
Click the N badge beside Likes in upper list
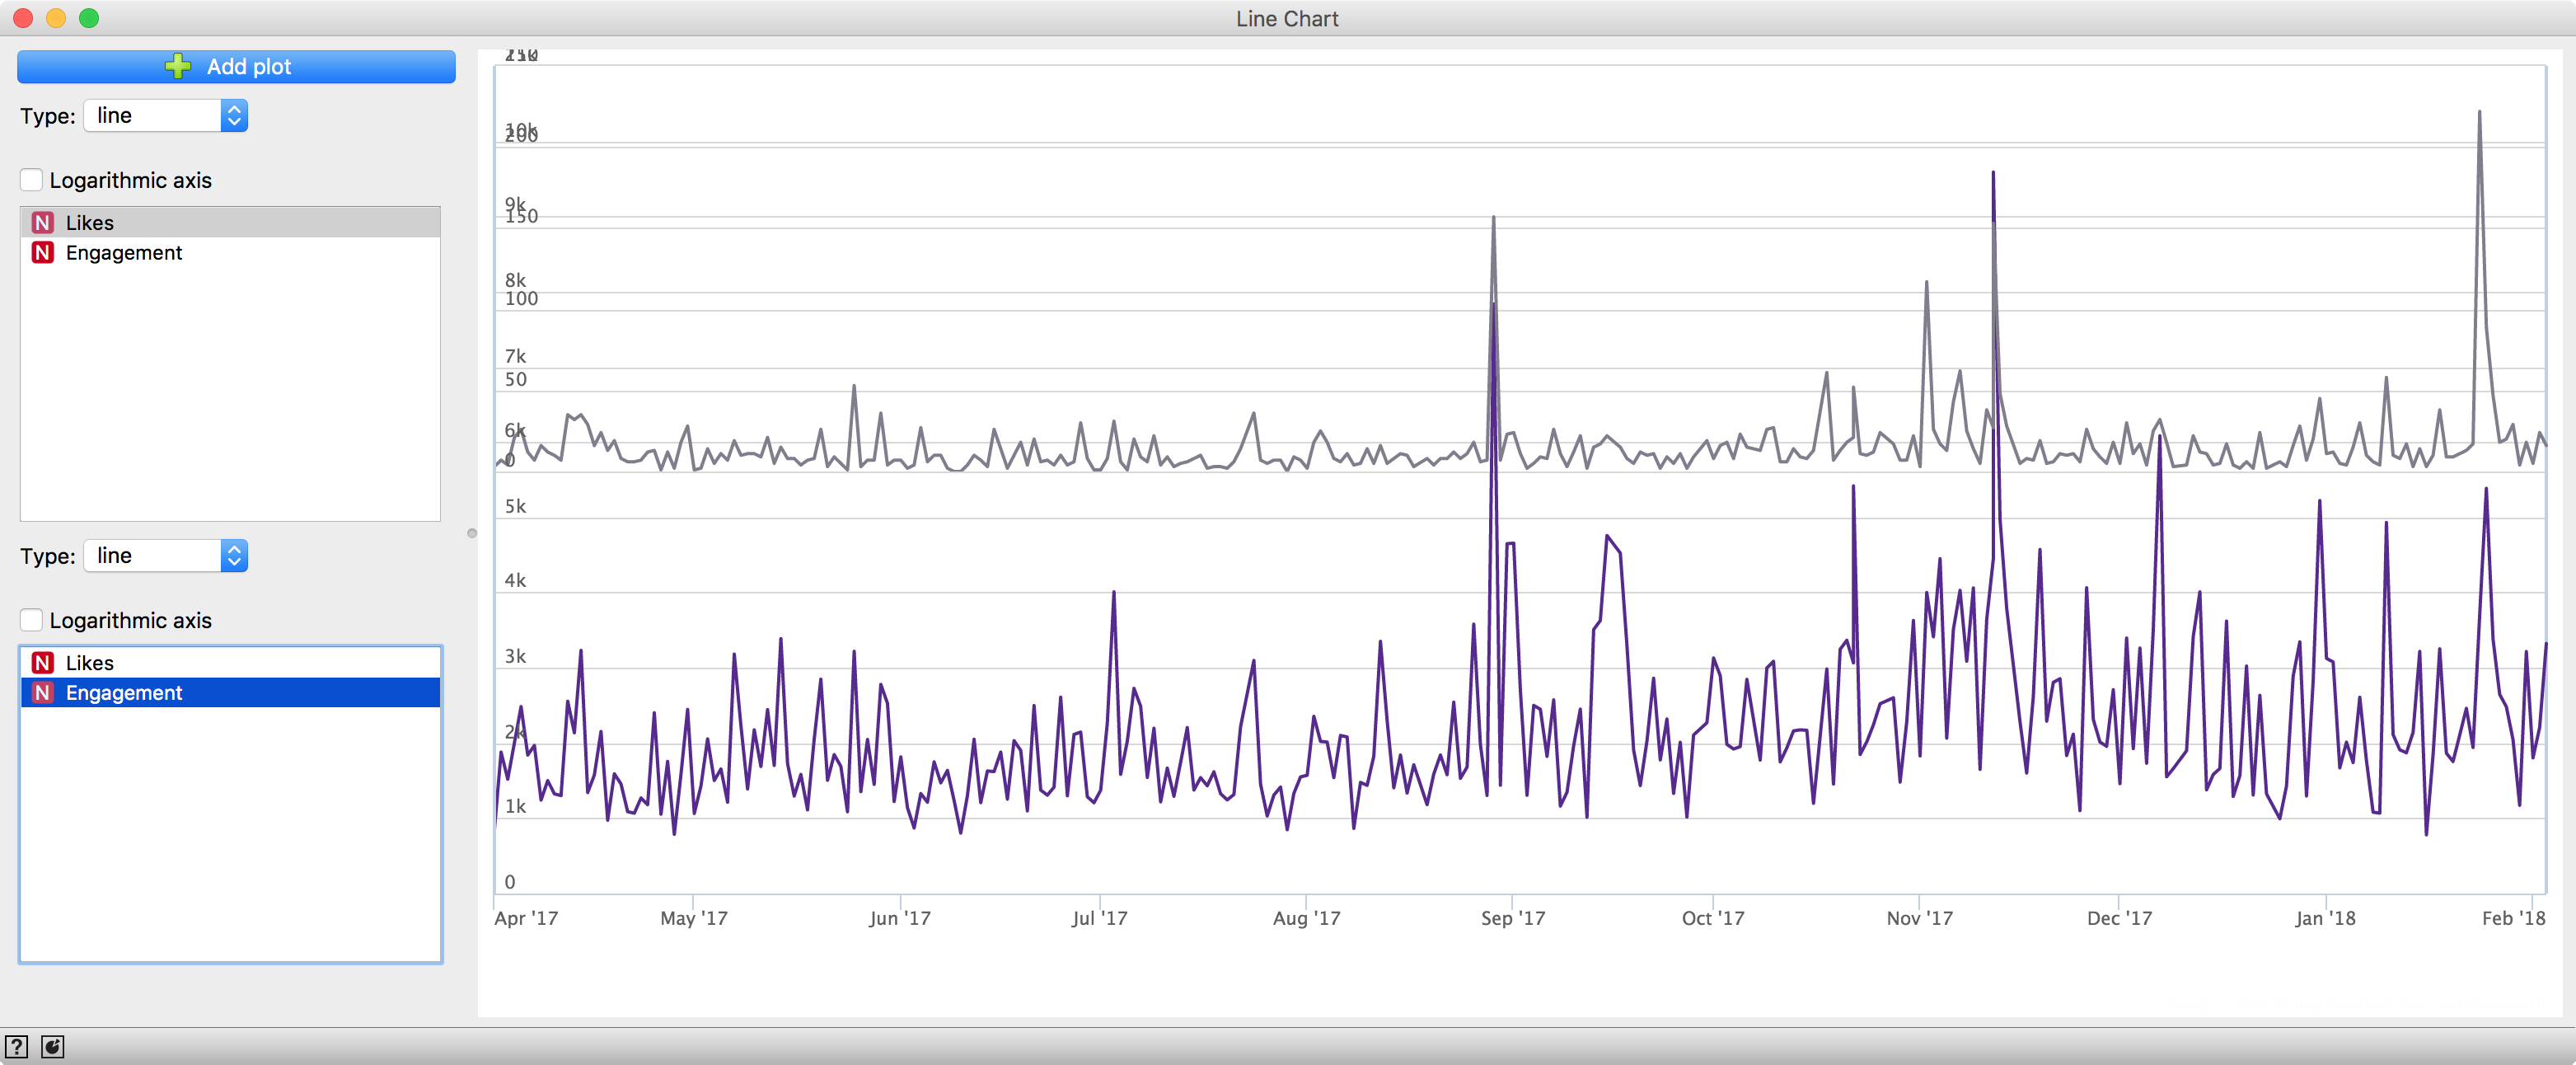tap(42, 222)
